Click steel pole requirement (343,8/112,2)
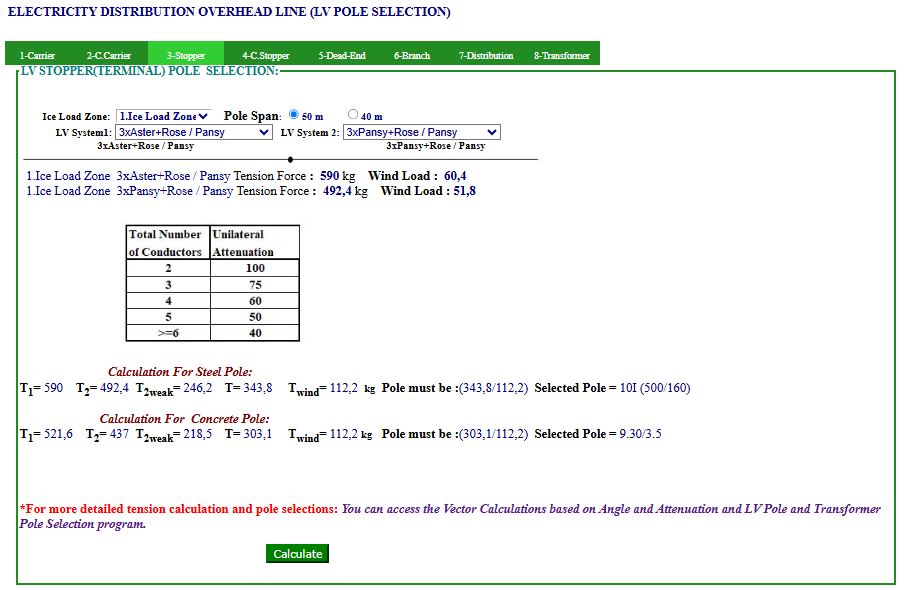This screenshot has width=916, height=590. (494, 388)
